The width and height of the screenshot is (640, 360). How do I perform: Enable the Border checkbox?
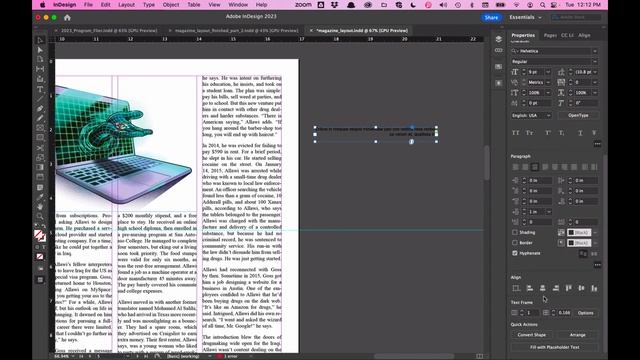coord(515,243)
